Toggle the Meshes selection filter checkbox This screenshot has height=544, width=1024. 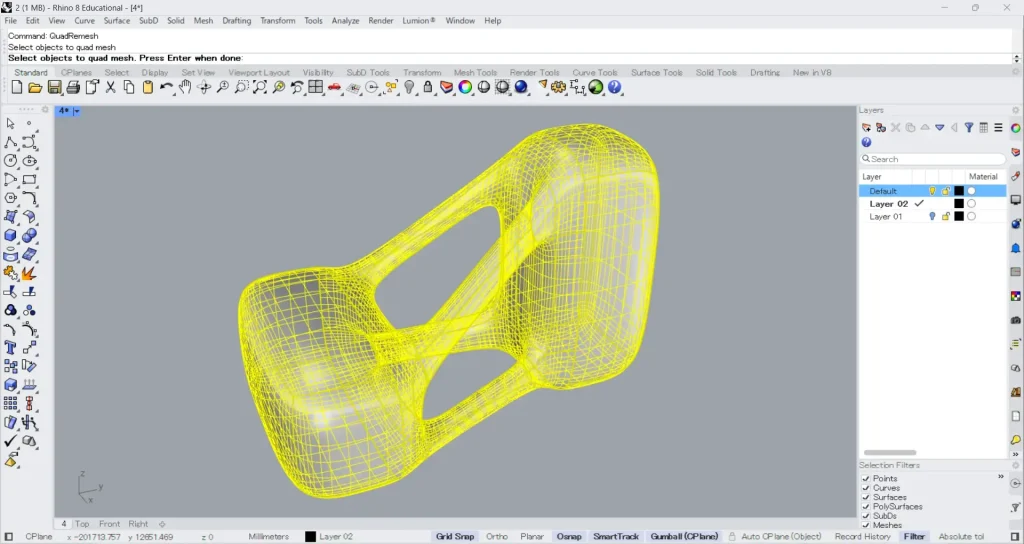click(866, 525)
